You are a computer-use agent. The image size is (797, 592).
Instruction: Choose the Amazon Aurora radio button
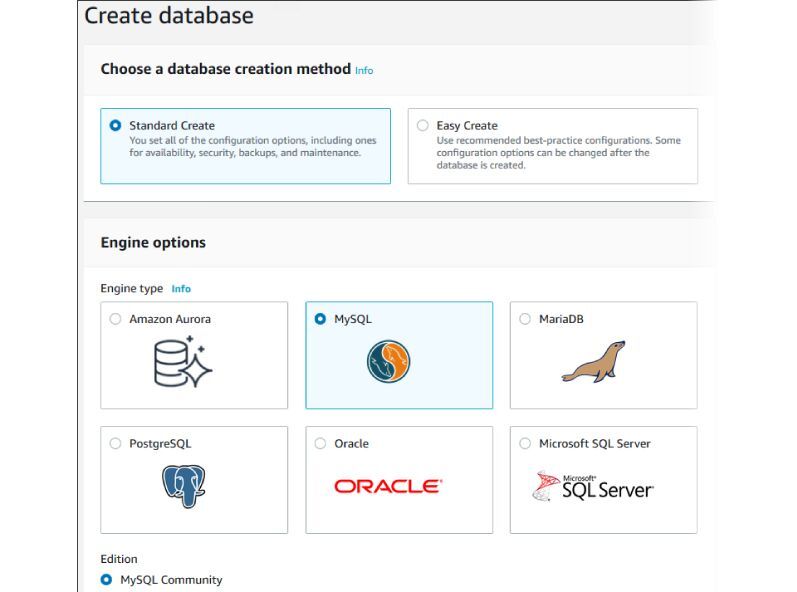point(115,319)
